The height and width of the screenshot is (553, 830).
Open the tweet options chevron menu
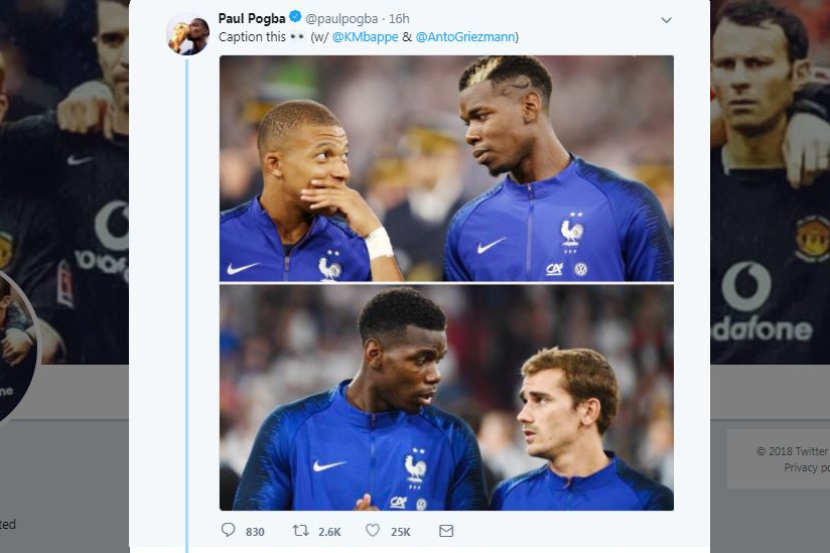pos(667,20)
